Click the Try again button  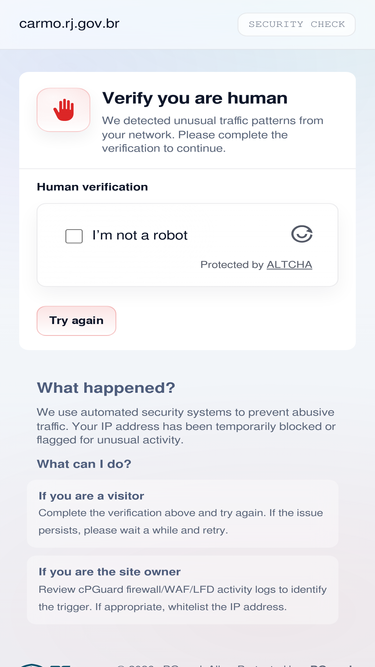tap(76, 321)
